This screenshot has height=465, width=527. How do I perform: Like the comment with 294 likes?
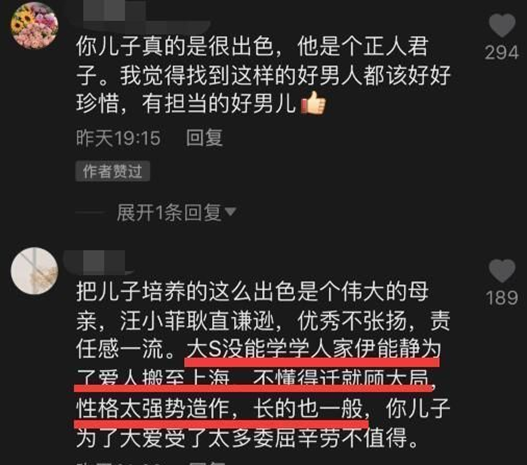point(502,25)
